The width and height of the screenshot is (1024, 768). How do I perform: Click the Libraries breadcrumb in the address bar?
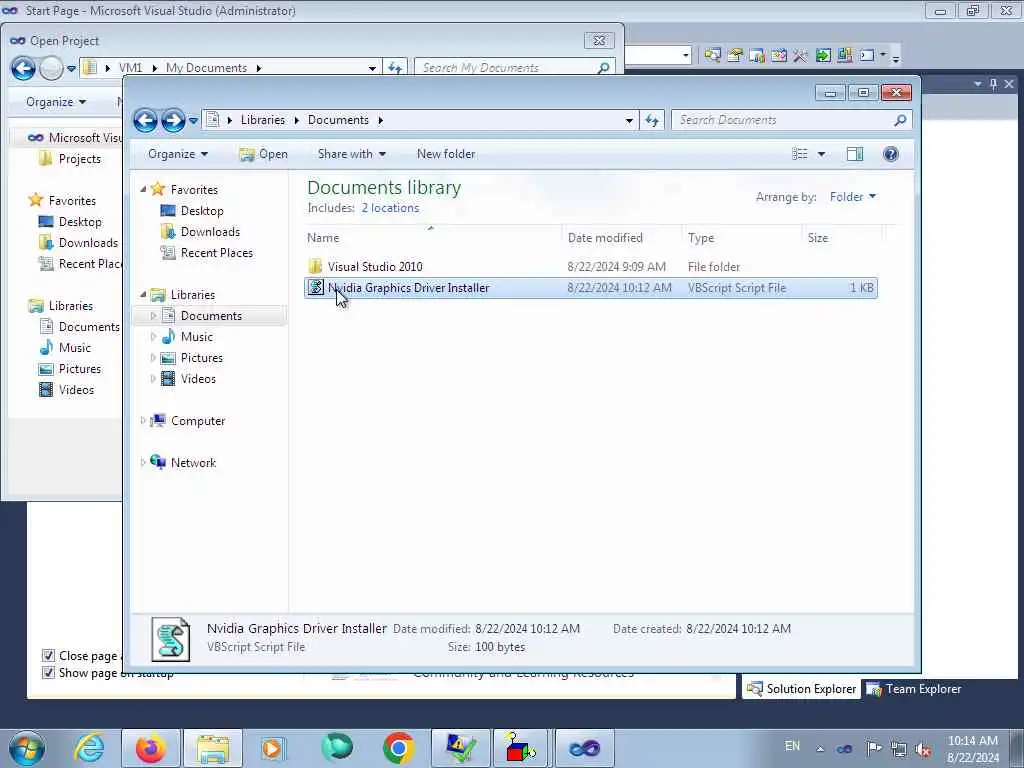[x=263, y=120]
